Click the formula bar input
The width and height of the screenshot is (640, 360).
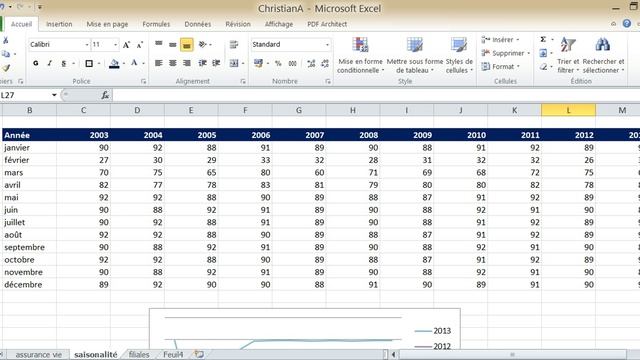pos(376,95)
